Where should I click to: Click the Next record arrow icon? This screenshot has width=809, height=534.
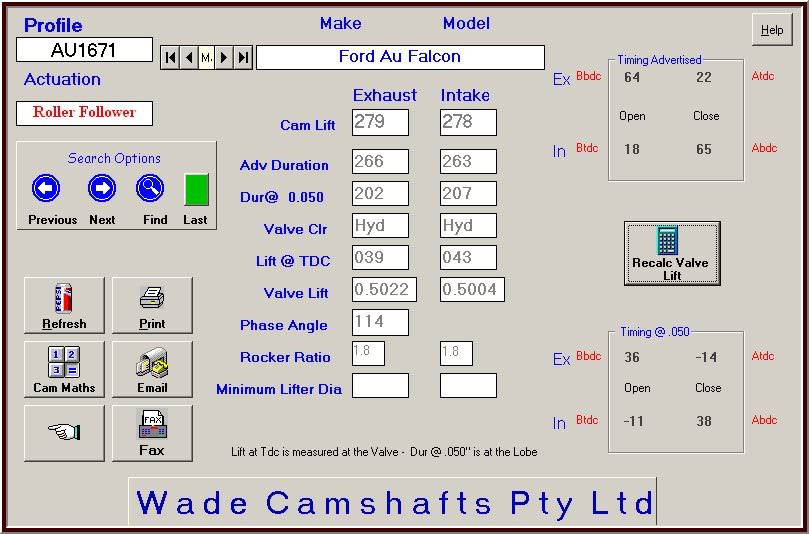point(101,188)
